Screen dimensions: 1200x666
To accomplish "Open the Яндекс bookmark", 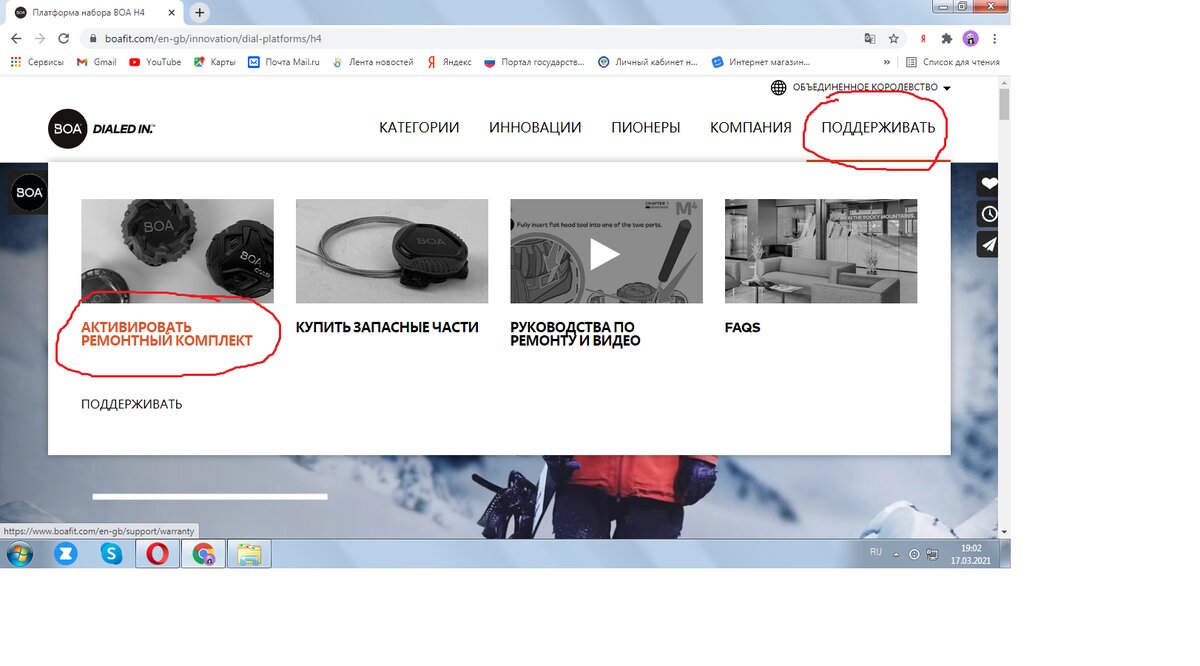I will click(x=448, y=62).
